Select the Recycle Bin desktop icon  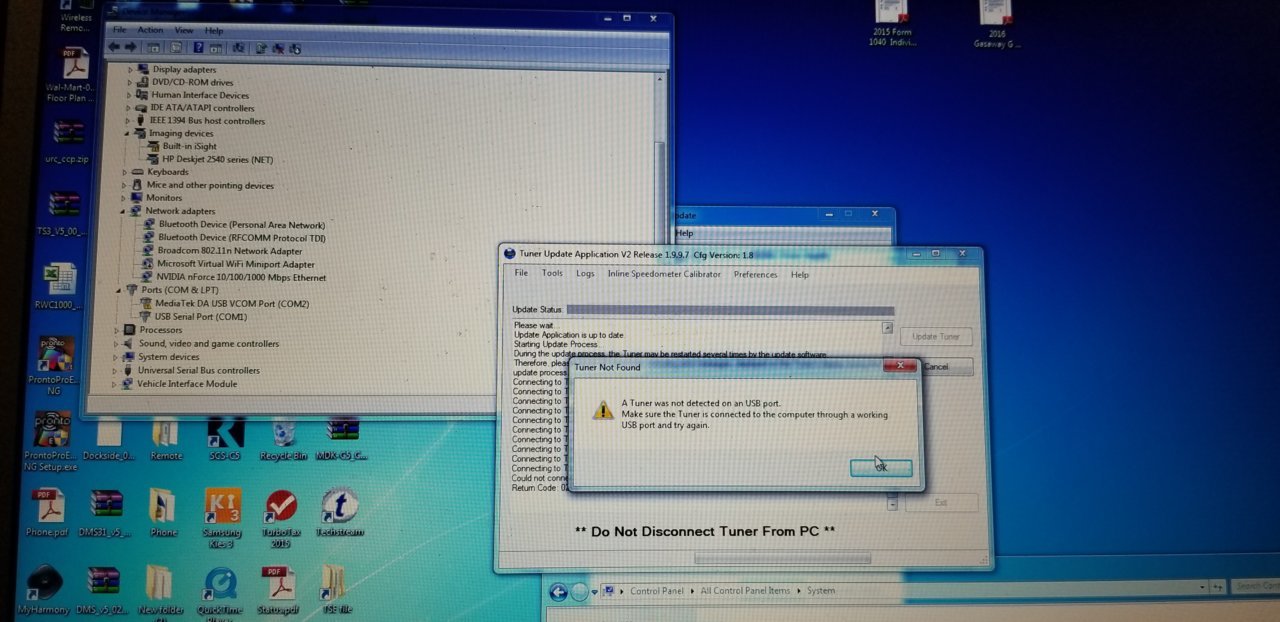tap(283, 438)
